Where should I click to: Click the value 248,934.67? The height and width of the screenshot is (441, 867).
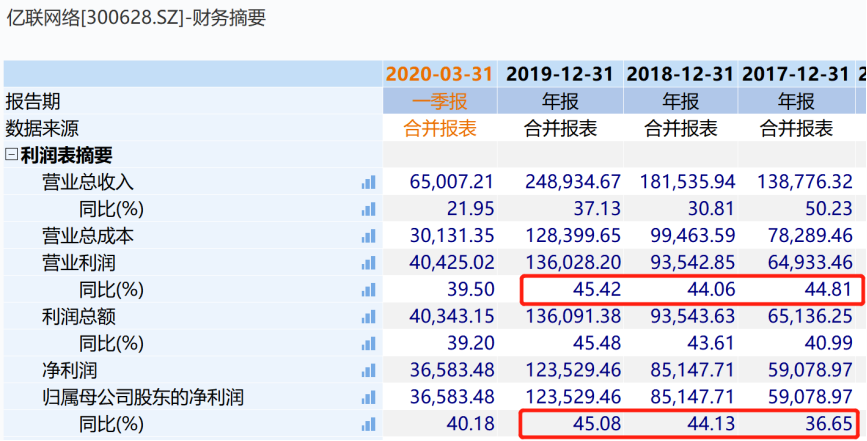click(572, 182)
